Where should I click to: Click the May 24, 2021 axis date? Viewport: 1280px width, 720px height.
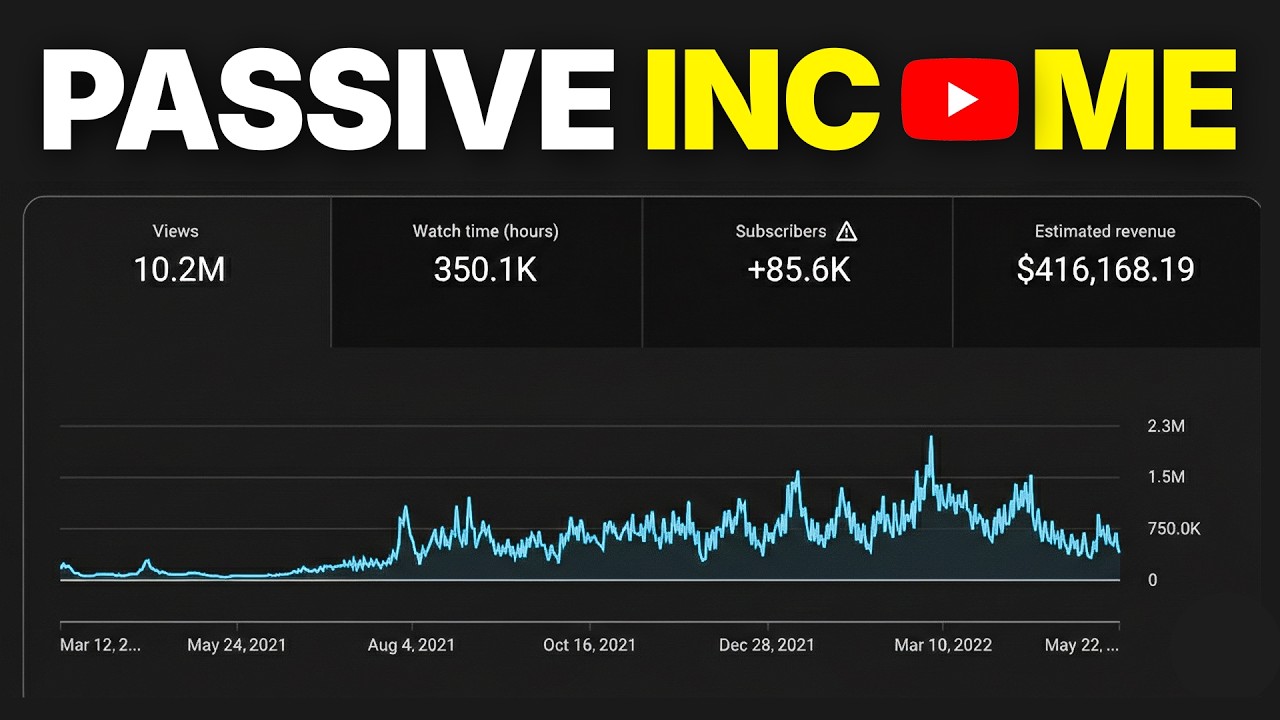pos(237,645)
